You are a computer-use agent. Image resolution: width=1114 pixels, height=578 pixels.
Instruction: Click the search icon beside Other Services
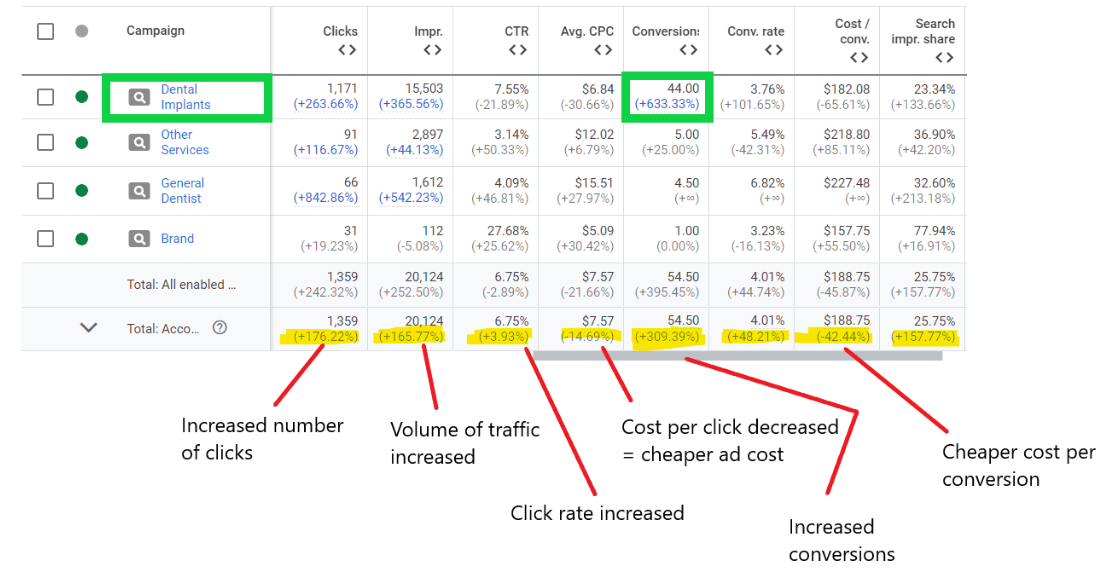(x=138, y=142)
